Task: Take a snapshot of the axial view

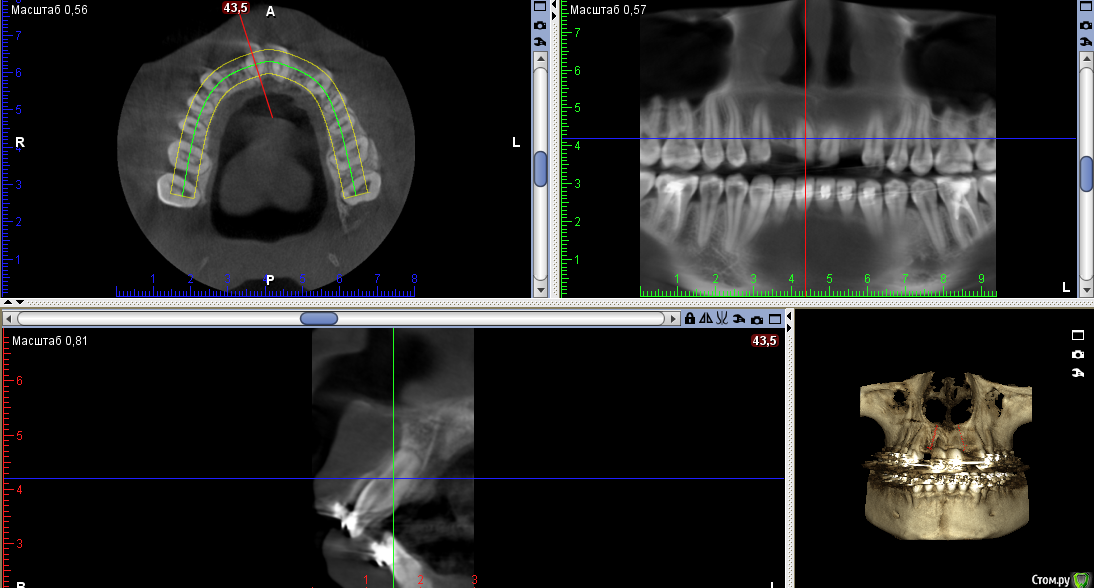Action: point(540,23)
